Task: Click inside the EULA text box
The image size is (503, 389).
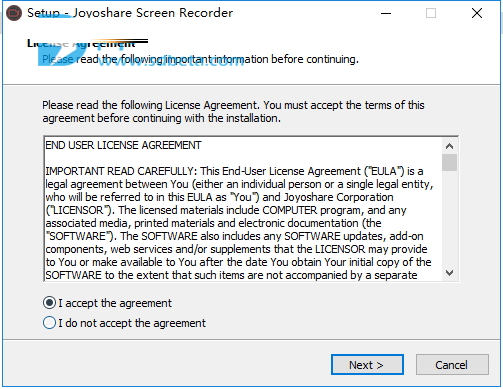Action: 243,209
